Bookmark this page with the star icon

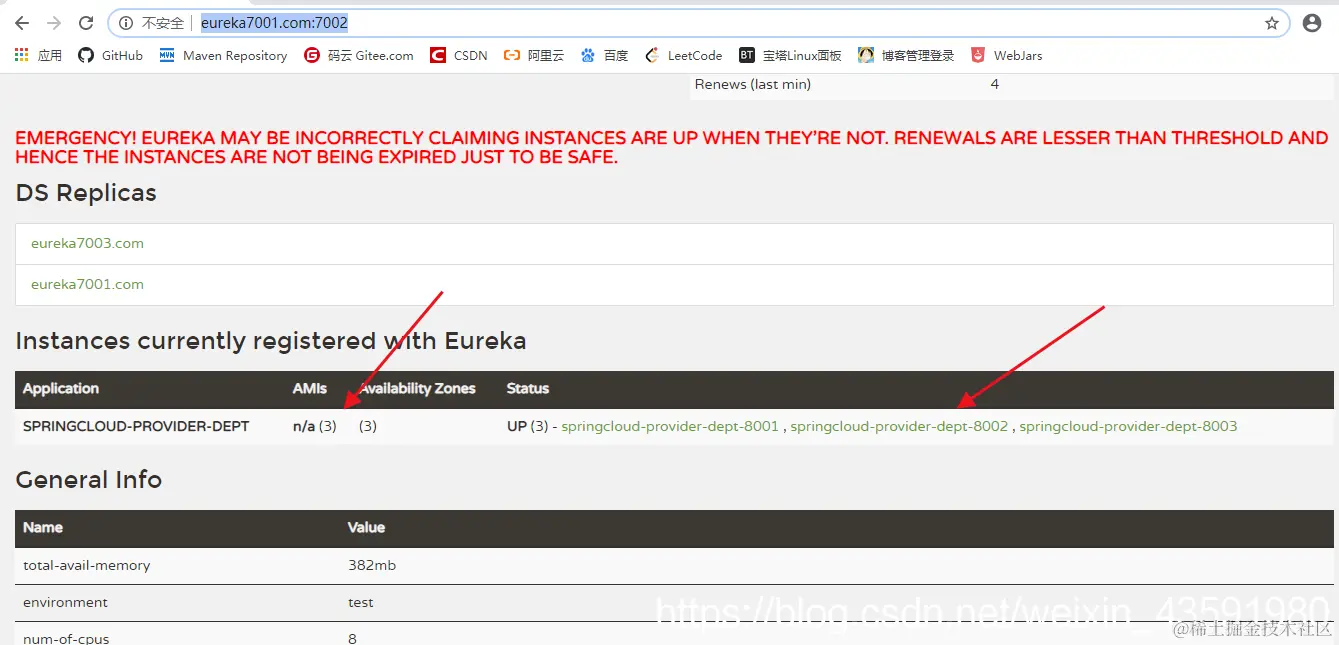pyautogui.click(x=1272, y=23)
